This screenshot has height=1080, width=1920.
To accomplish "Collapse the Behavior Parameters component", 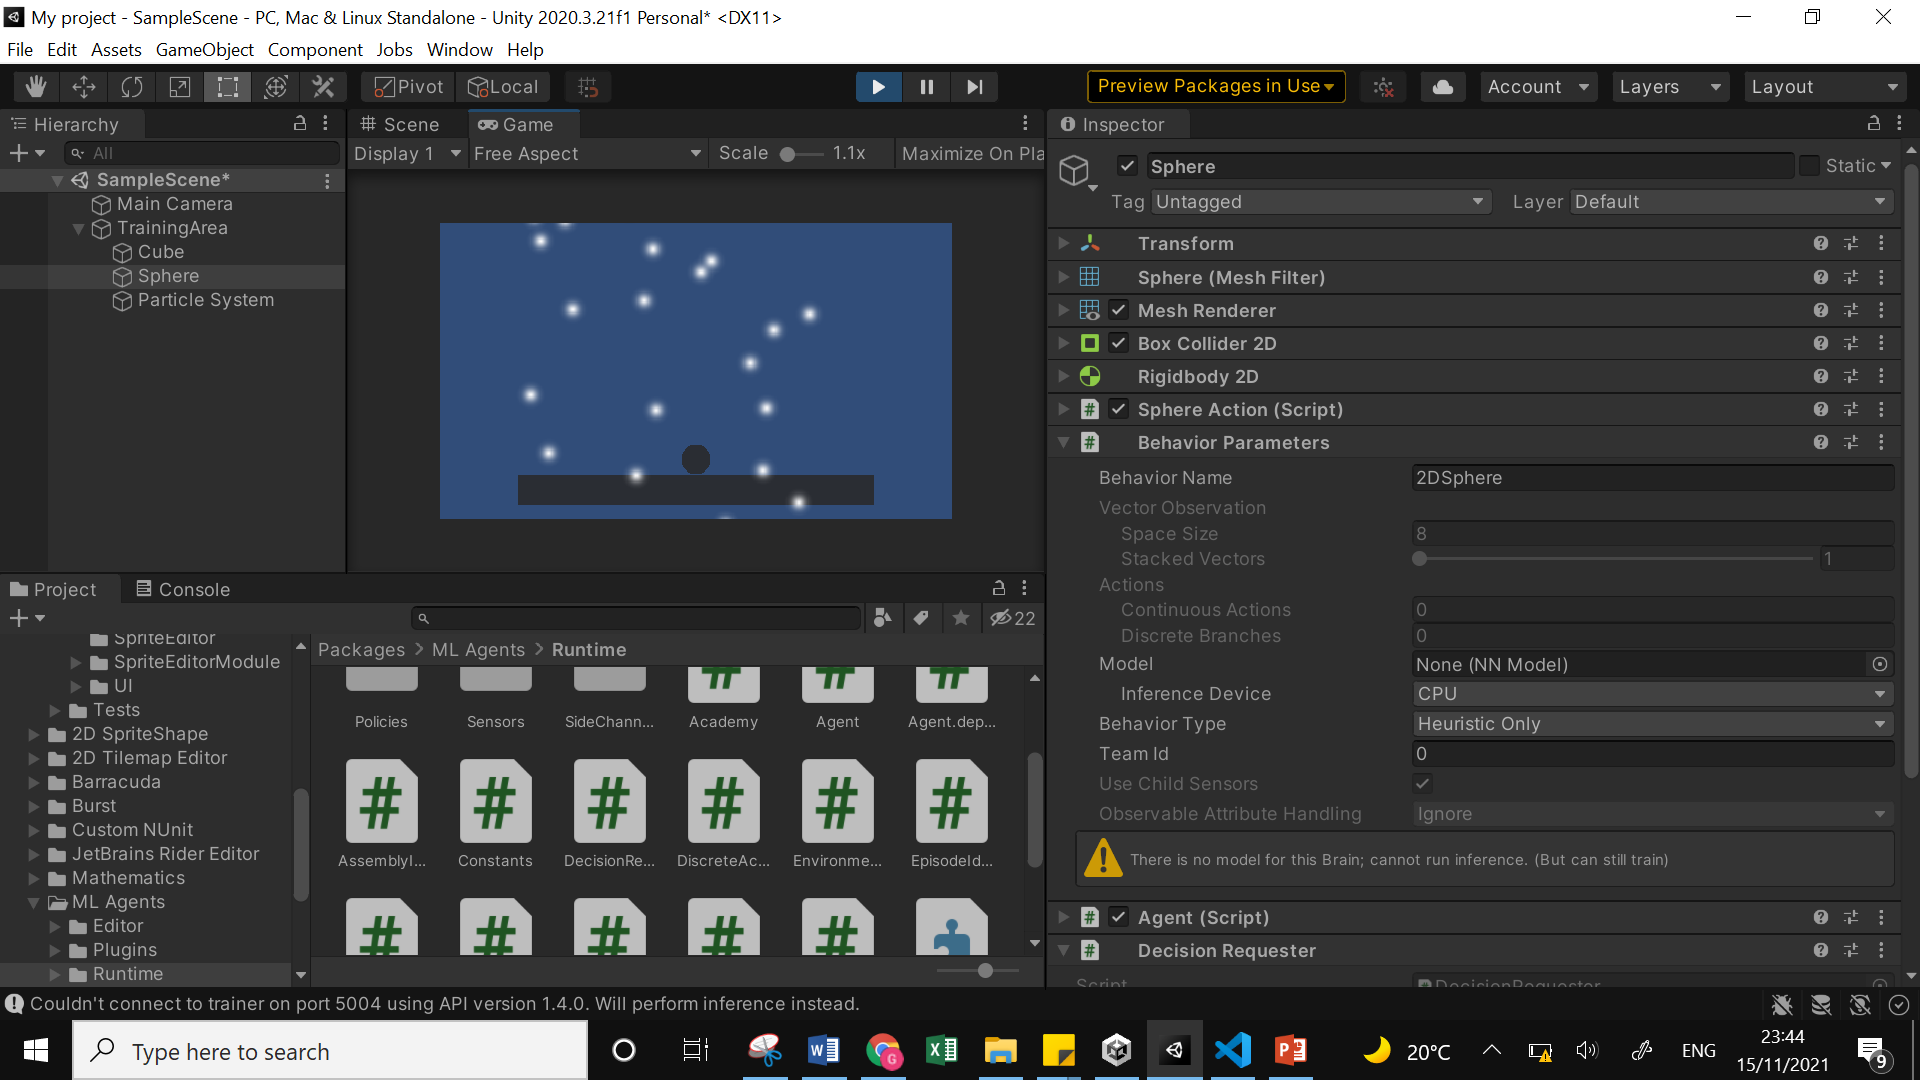I will tap(1063, 442).
